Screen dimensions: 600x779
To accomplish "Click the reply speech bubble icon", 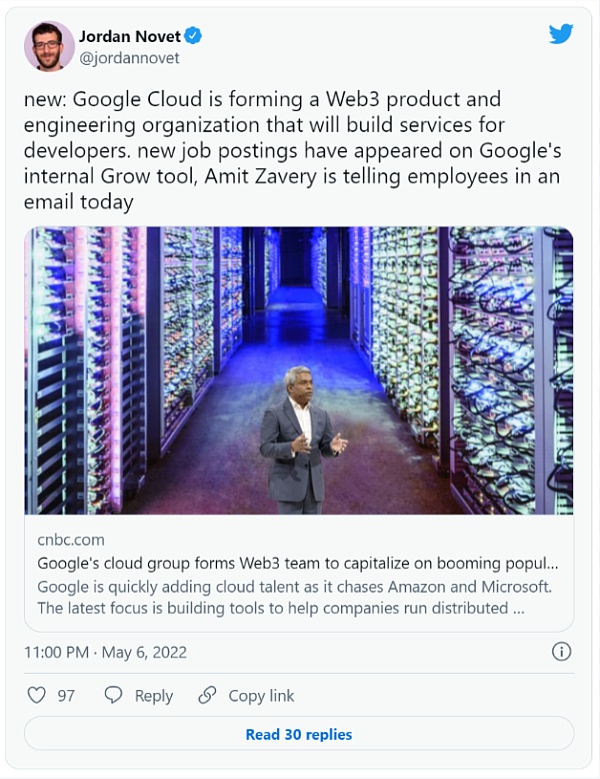I will point(114,695).
